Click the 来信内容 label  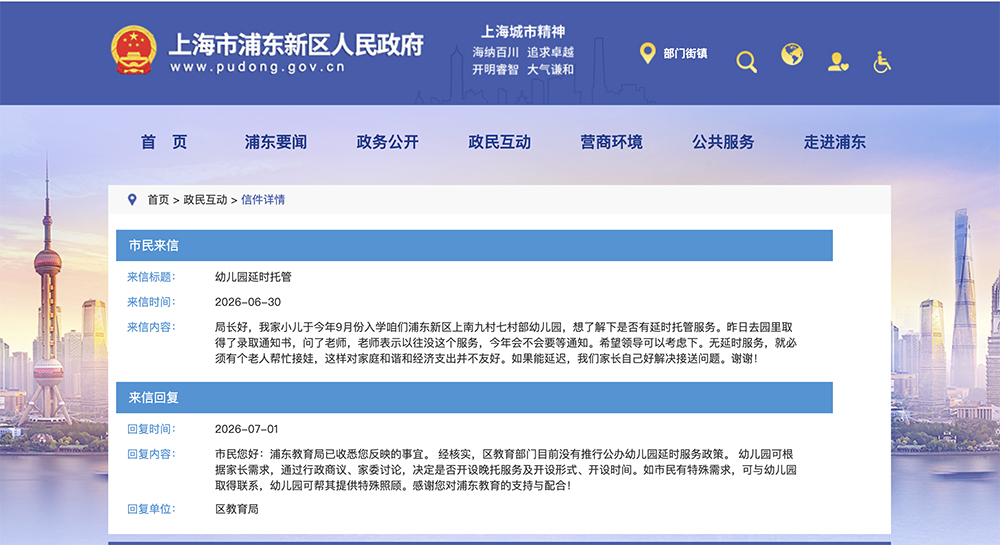click(x=151, y=327)
